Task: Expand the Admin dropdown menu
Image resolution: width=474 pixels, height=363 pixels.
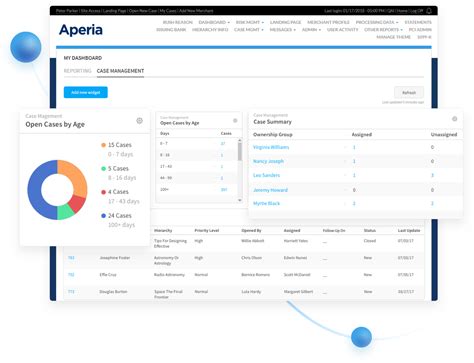Action: click(311, 30)
